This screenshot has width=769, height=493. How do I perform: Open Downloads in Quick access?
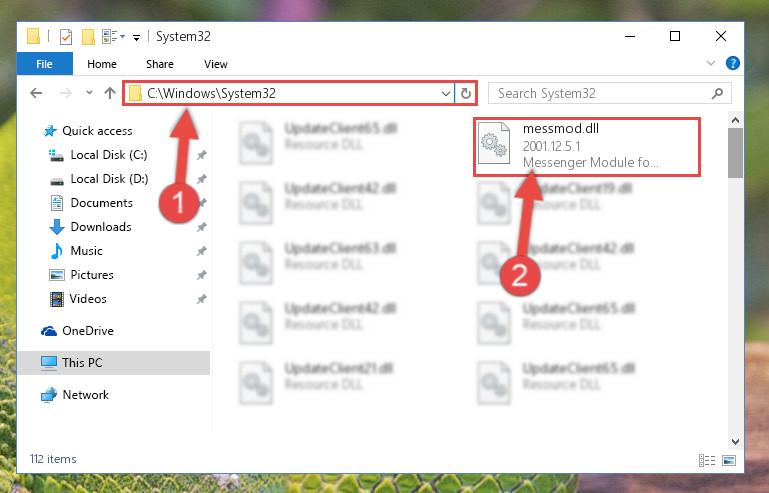(101, 227)
